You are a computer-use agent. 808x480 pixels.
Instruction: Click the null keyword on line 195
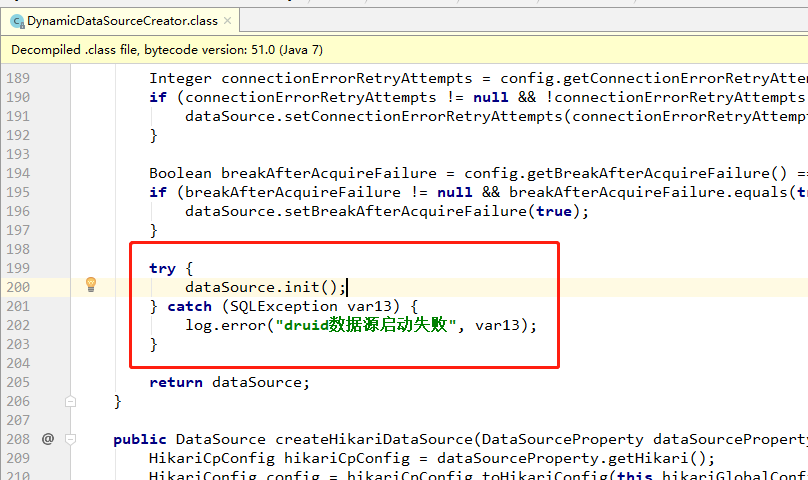(x=454, y=192)
